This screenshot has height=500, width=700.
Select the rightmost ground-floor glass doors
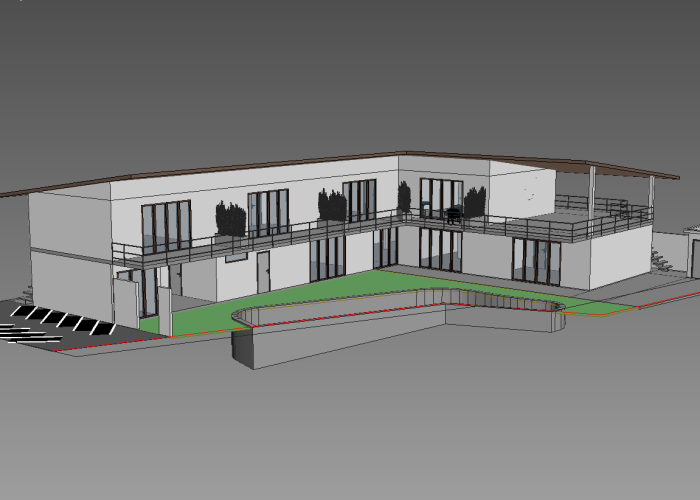pos(536,260)
